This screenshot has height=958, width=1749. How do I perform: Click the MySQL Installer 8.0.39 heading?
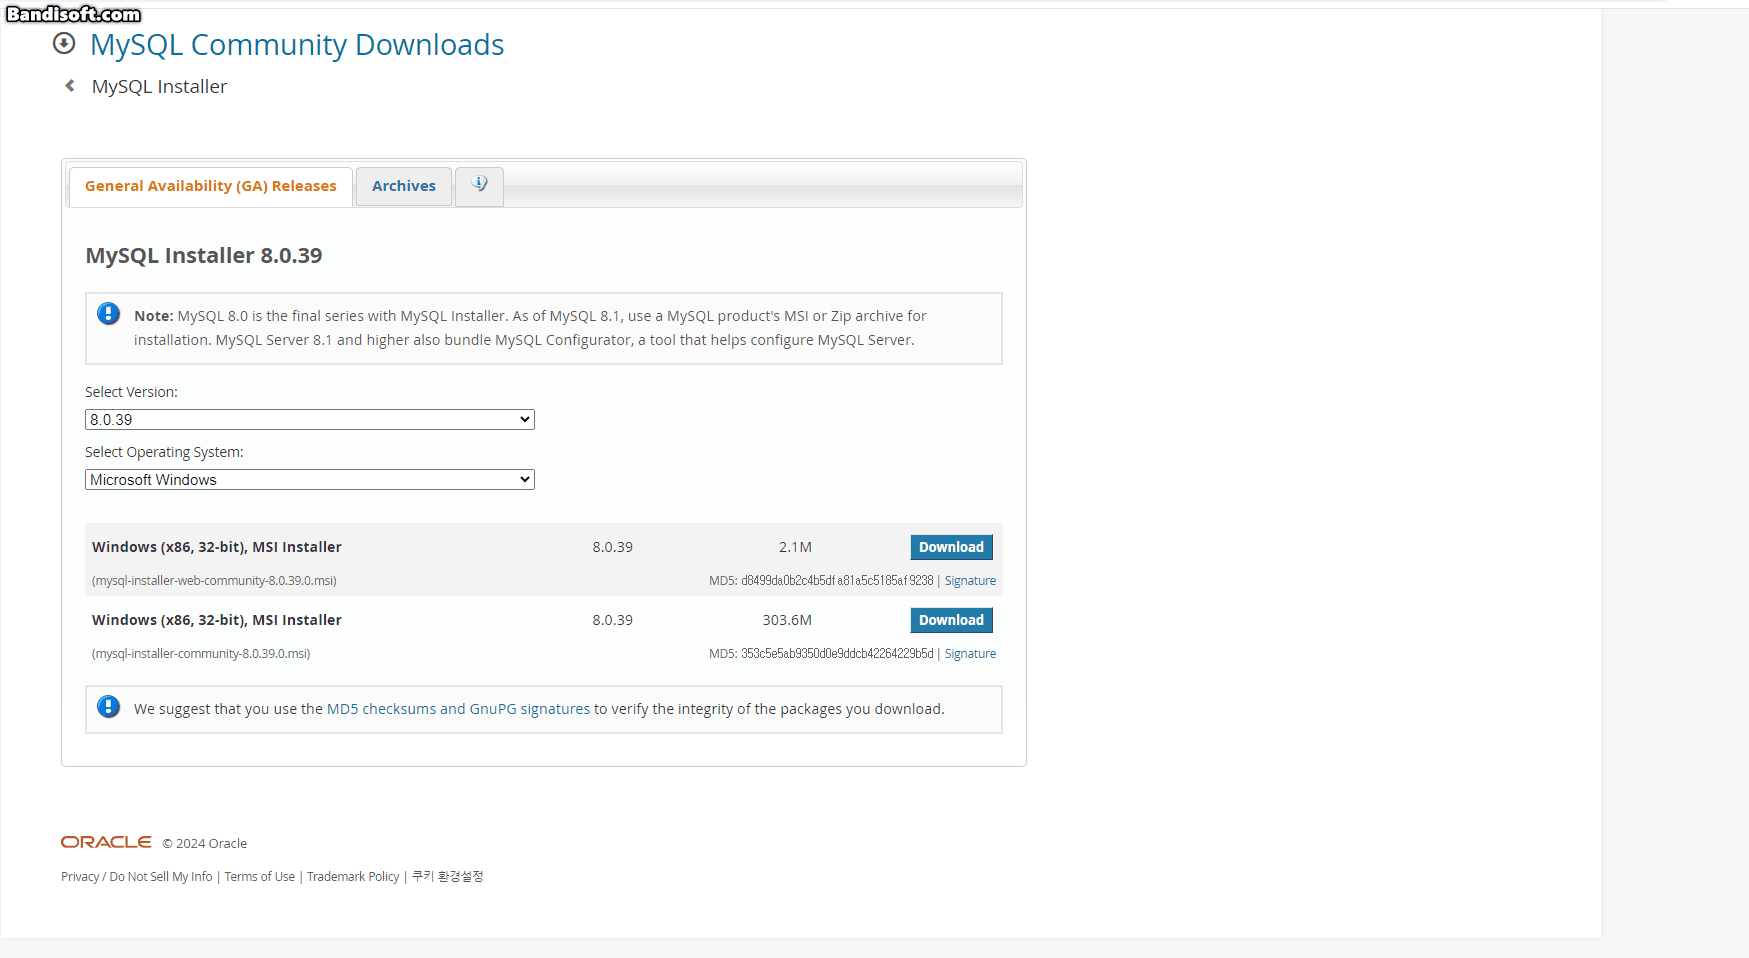(204, 256)
